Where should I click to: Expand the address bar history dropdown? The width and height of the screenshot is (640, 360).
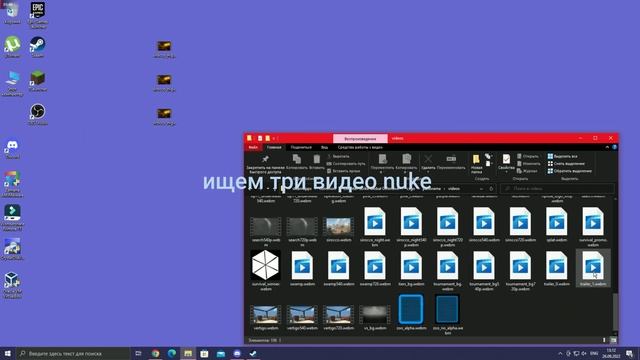coord(481,189)
